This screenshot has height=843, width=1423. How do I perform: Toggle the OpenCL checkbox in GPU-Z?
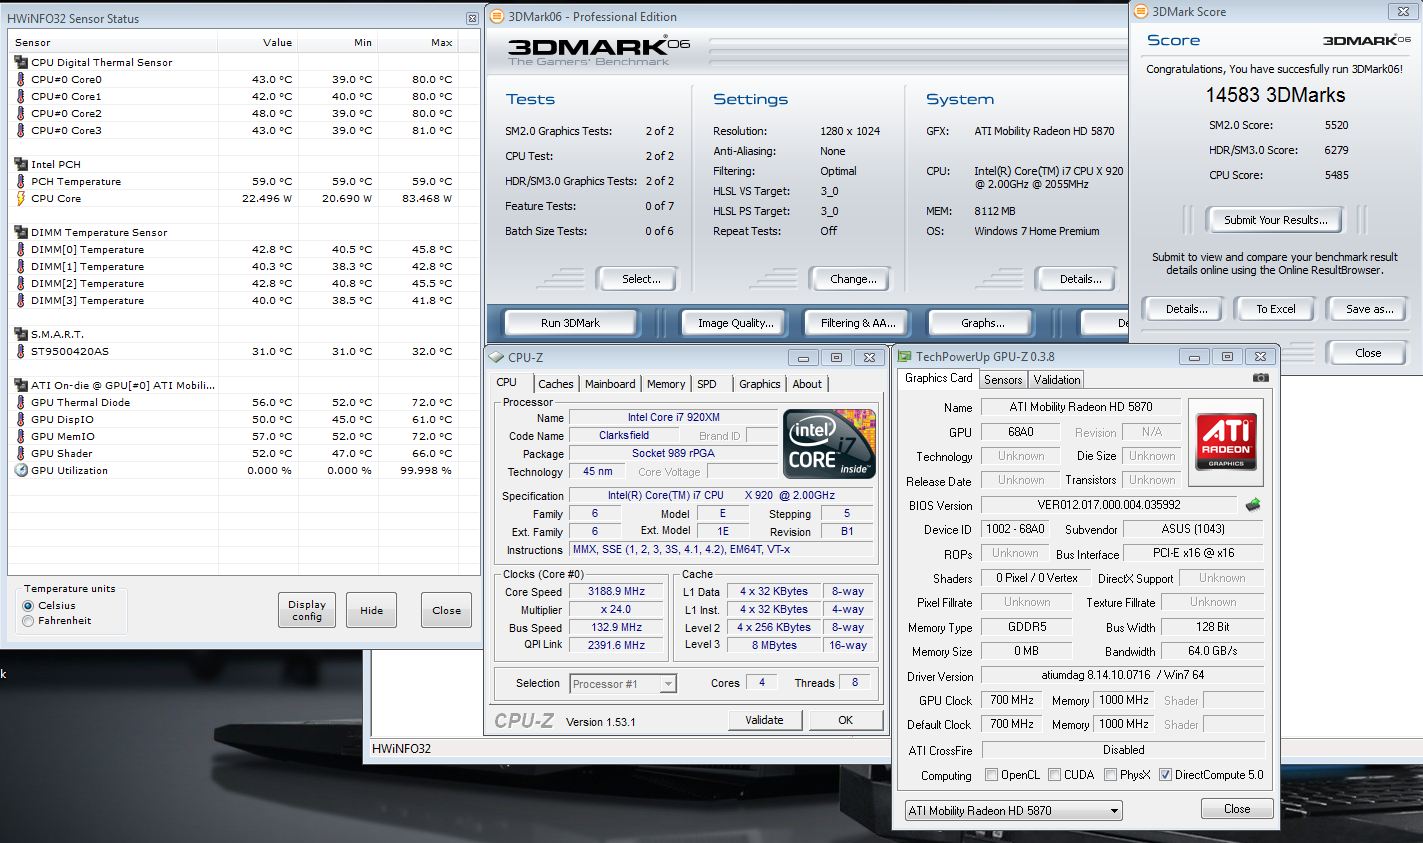(991, 775)
